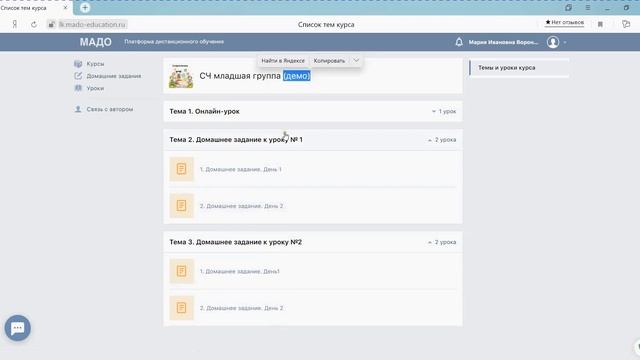Click the document icon for Тема 2 День 1
Image resolution: width=640 pixels, height=360 pixels.
(182, 169)
